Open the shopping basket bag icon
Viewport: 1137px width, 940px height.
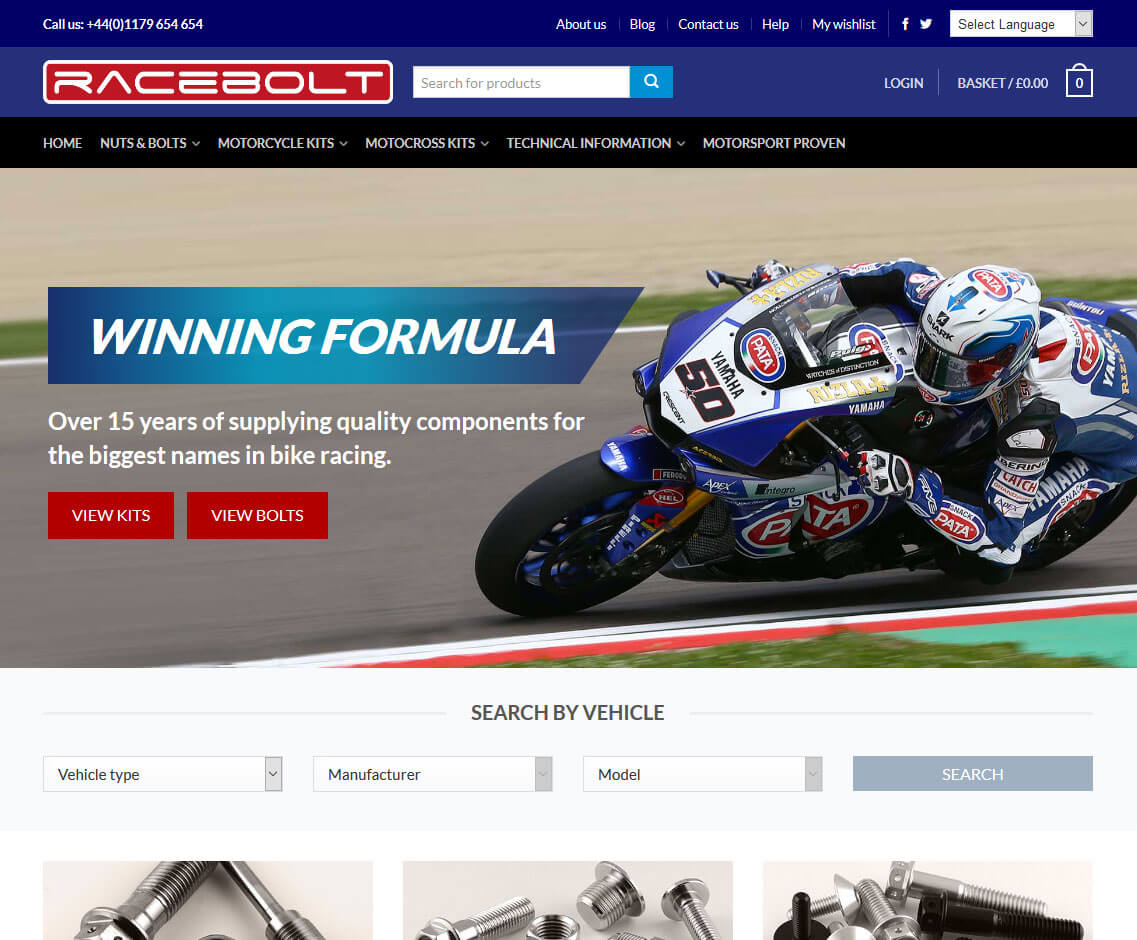coord(1079,81)
